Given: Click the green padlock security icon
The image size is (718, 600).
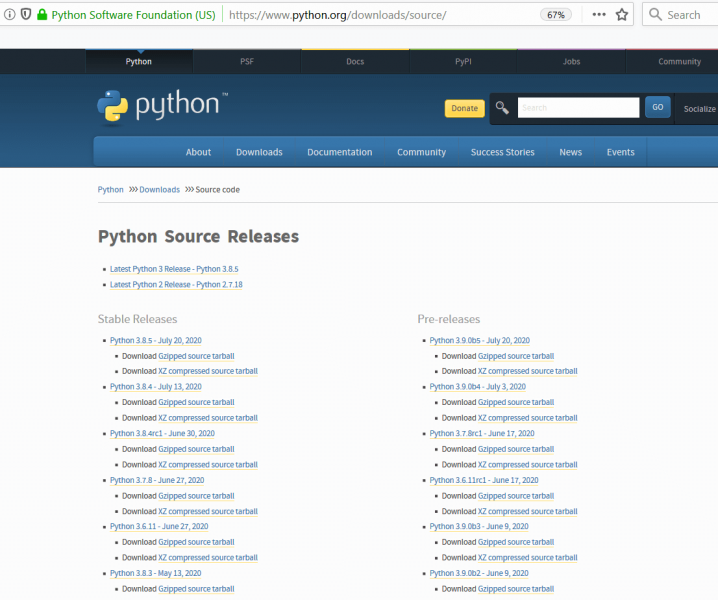Looking at the screenshot, I should tap(42, 15).
